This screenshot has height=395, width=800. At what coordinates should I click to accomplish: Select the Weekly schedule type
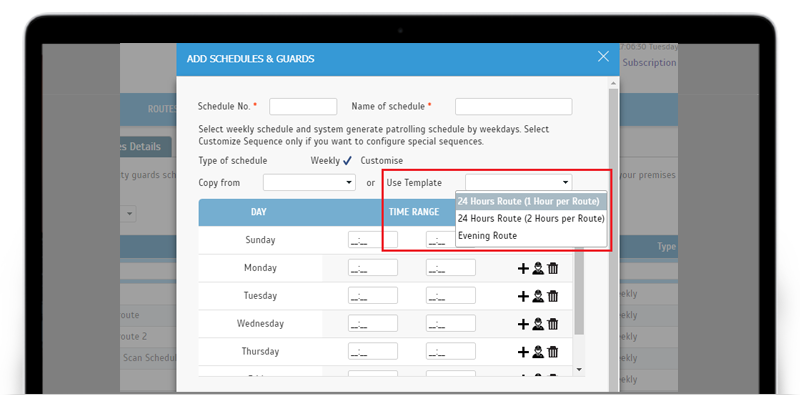point(331,161)
